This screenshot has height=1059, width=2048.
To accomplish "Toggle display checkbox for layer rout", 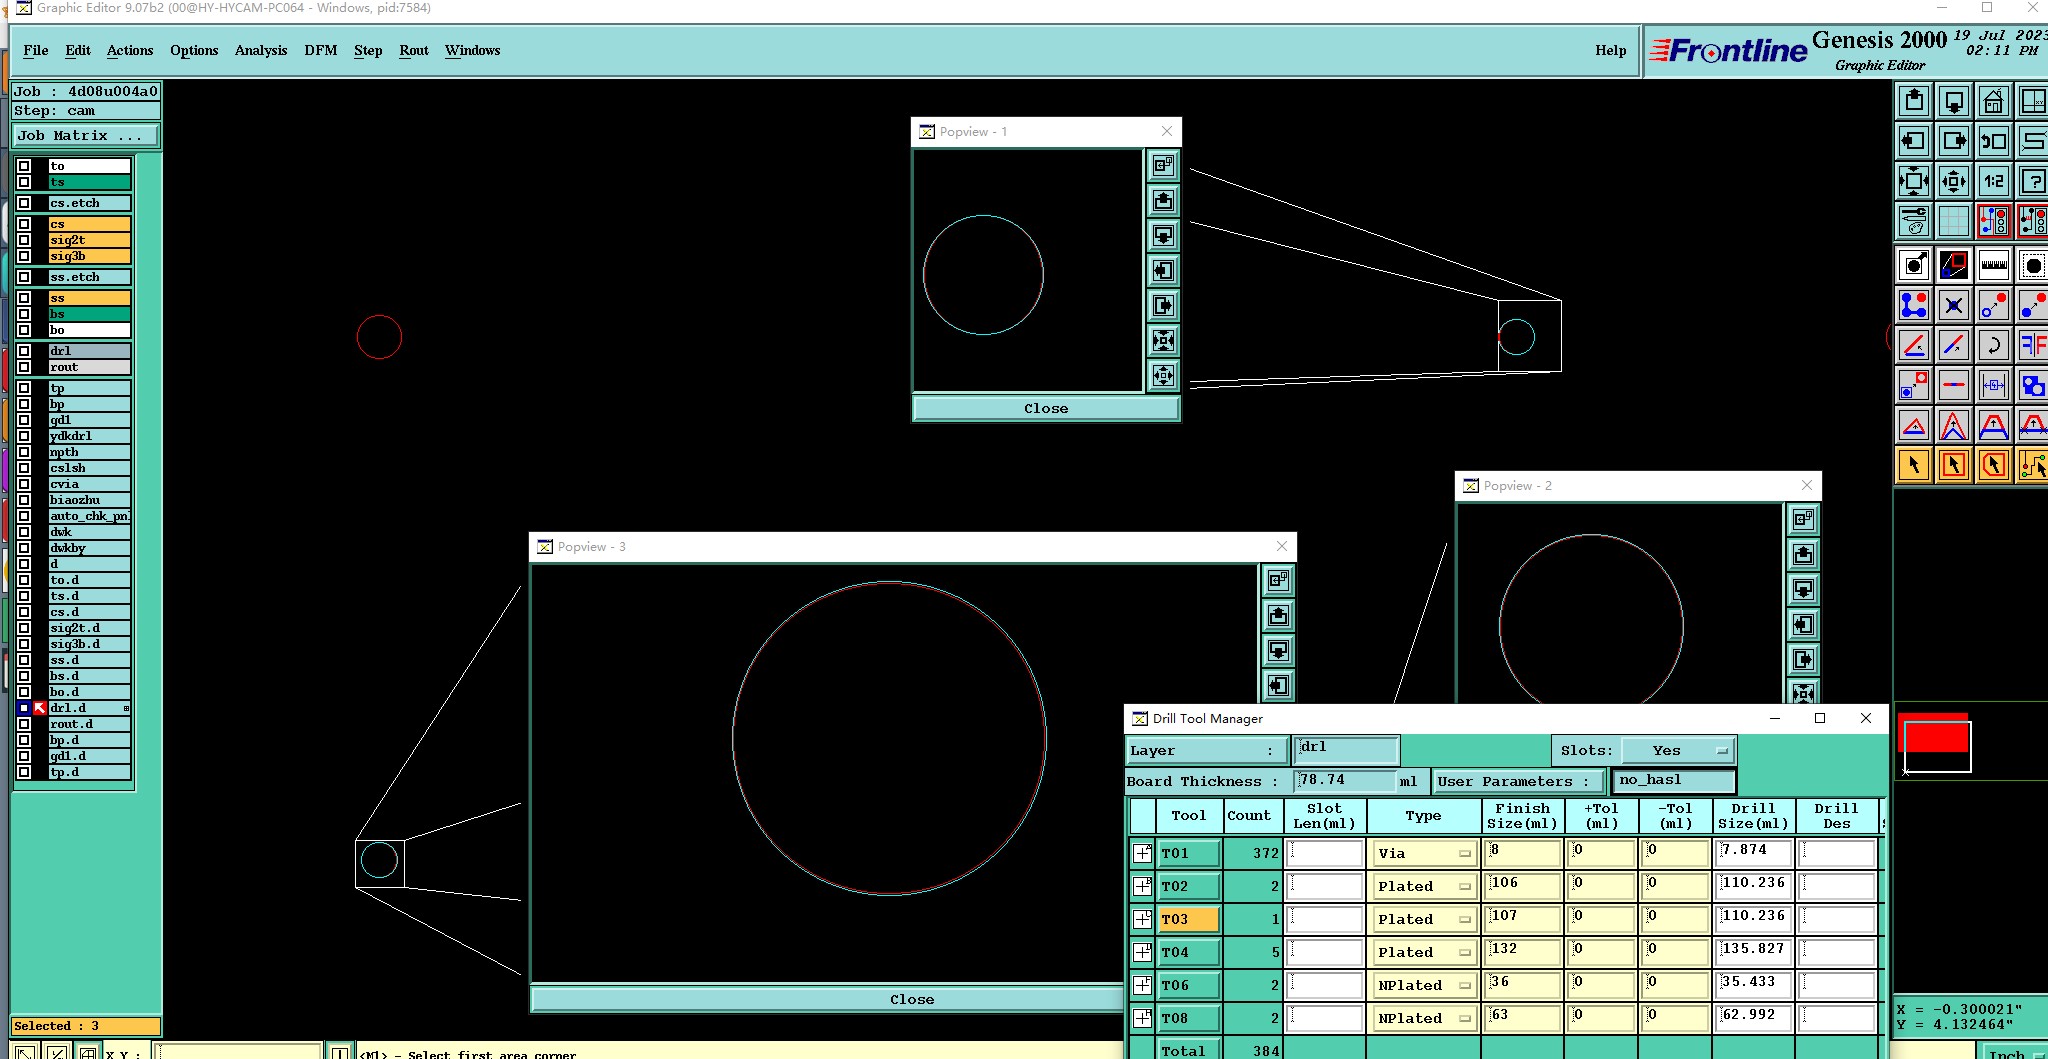I will [24, 367].
